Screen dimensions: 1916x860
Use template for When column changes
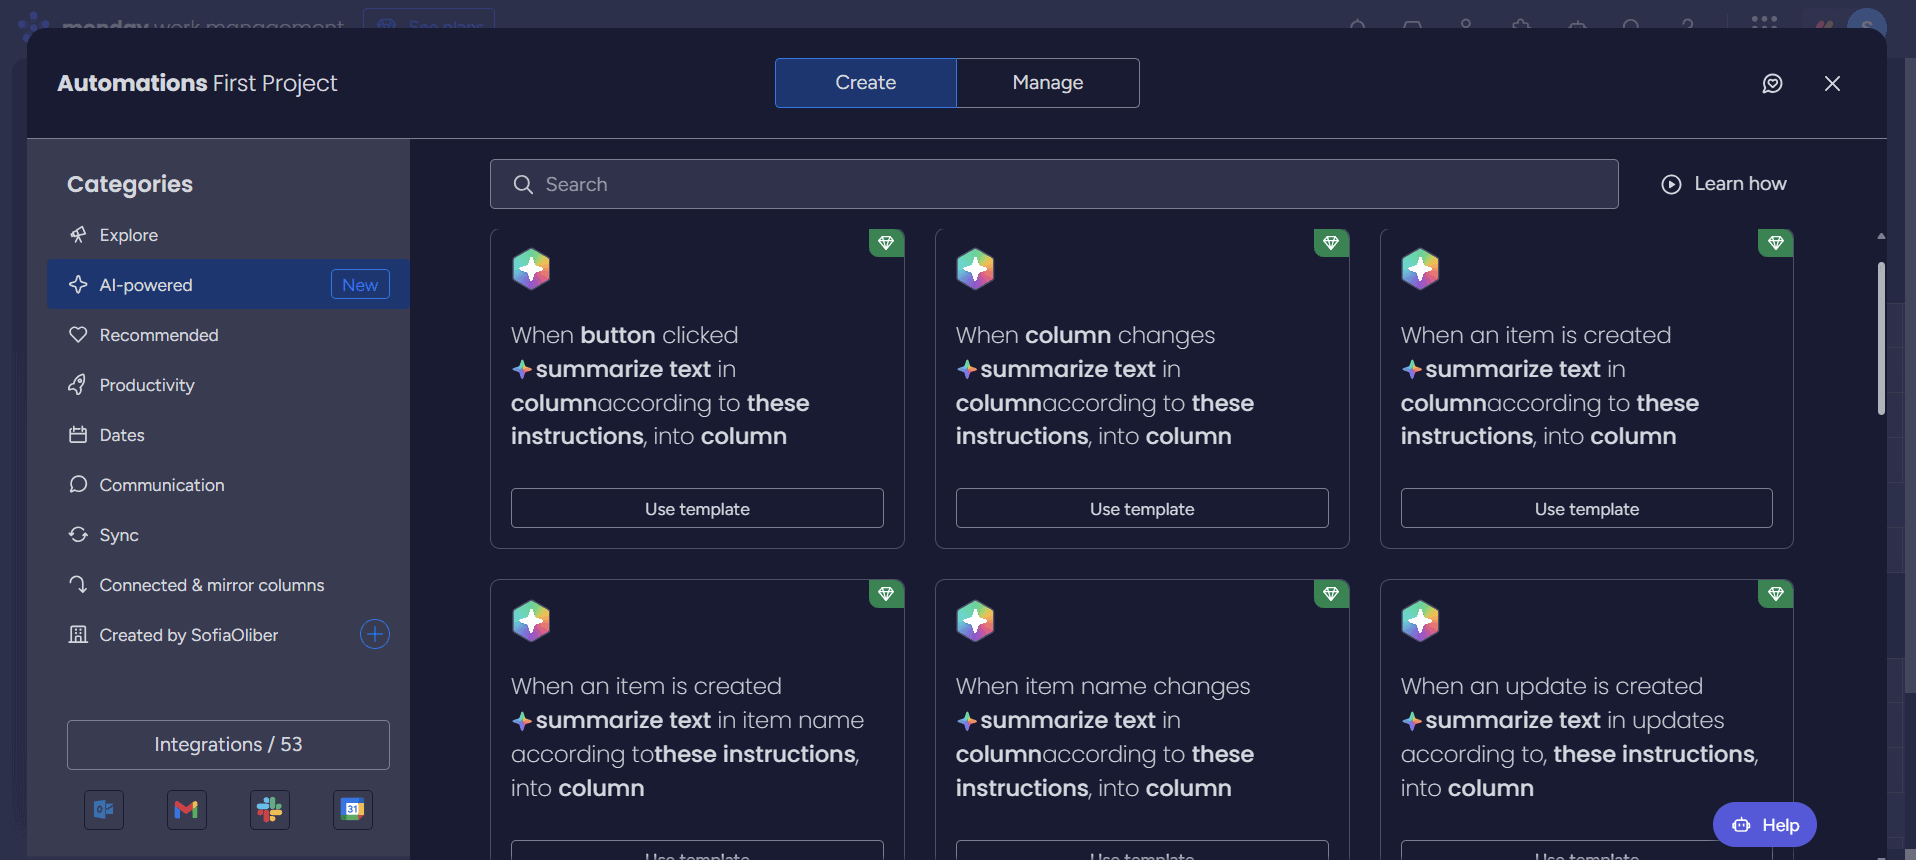(x=1141, y=508)
